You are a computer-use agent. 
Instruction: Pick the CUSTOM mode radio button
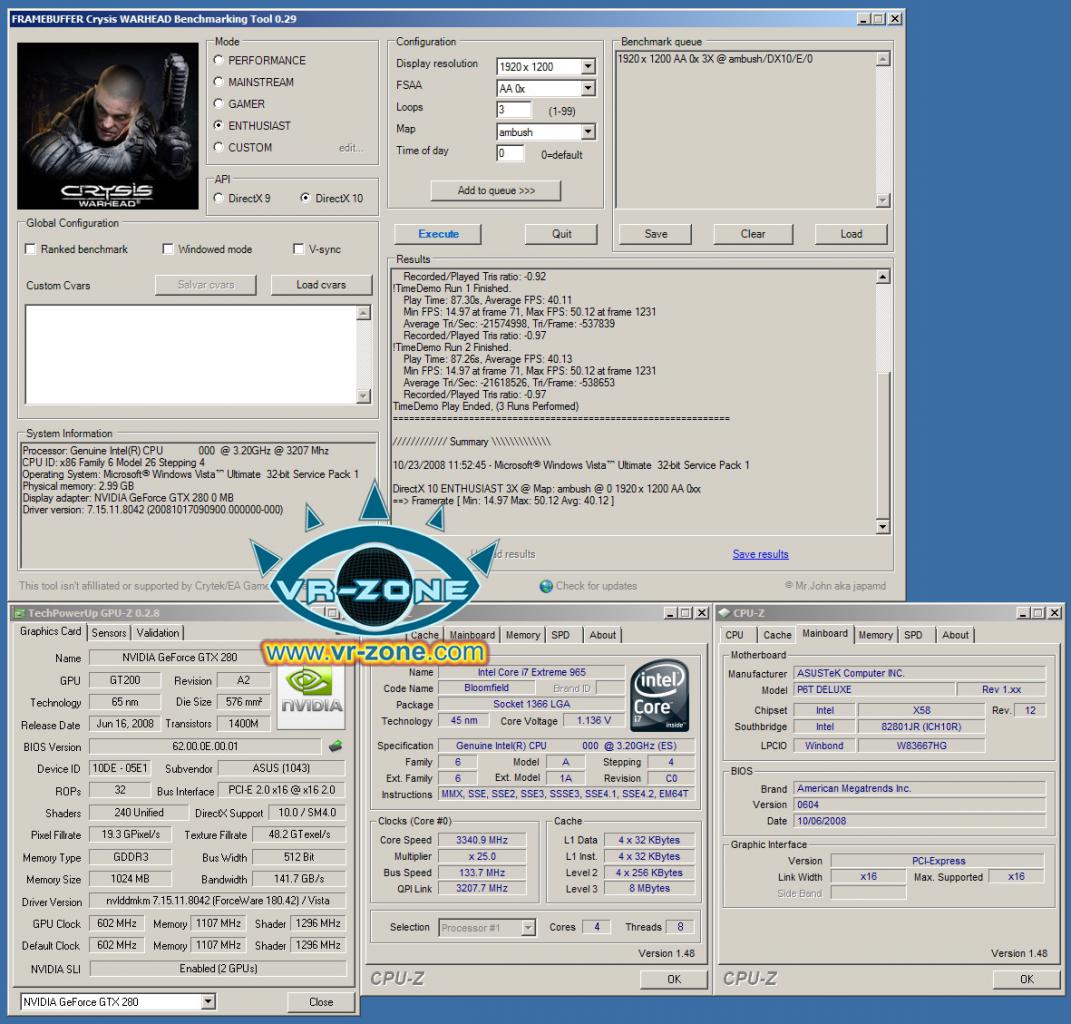(x=219, y=147)
